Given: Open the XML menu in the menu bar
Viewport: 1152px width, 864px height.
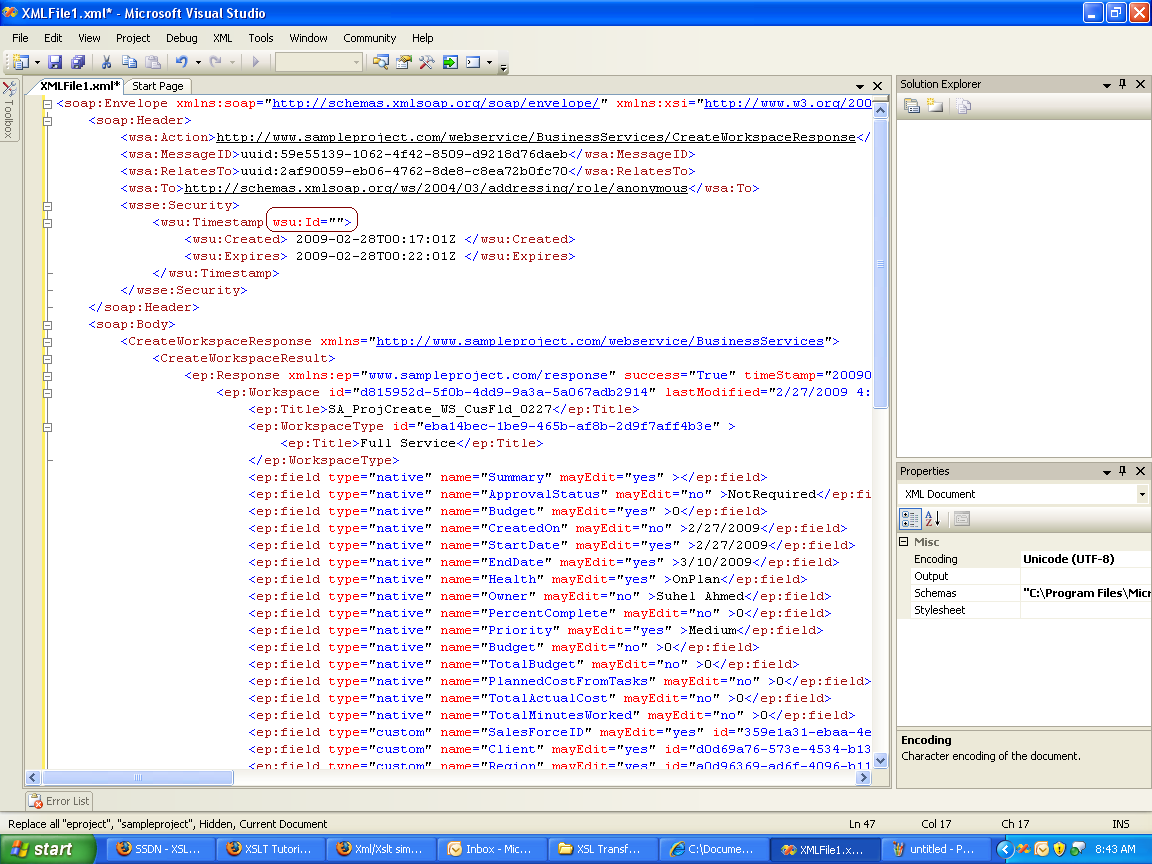Looking at the screenshot, I should (222, 38).
